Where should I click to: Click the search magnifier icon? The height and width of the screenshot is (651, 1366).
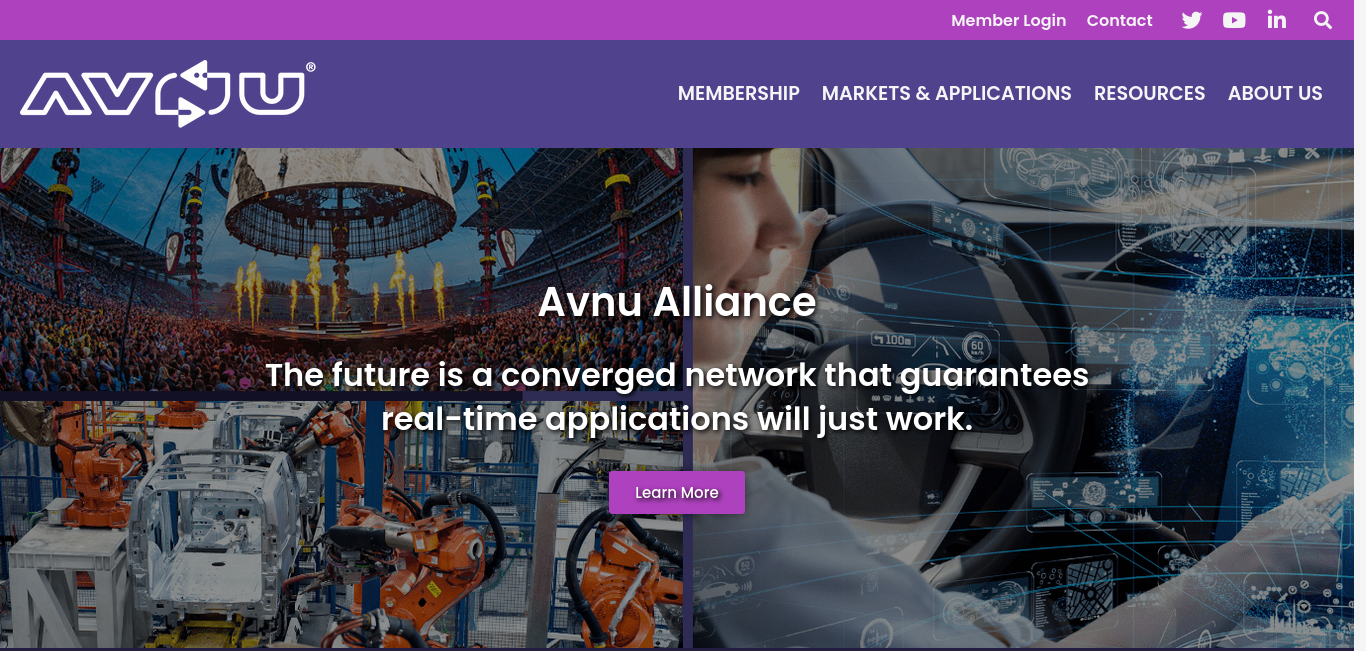click(1323, 20)
